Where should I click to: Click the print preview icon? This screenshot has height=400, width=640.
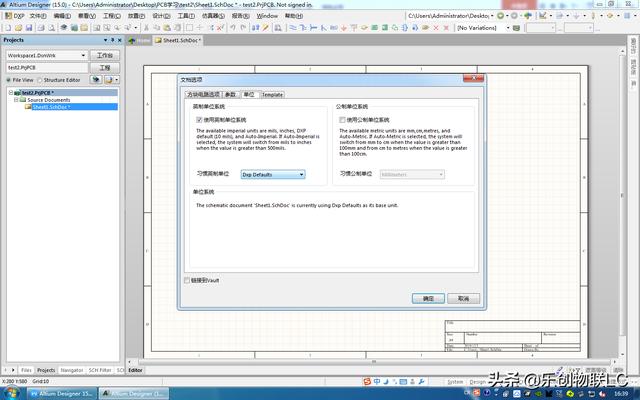point(51,28)
